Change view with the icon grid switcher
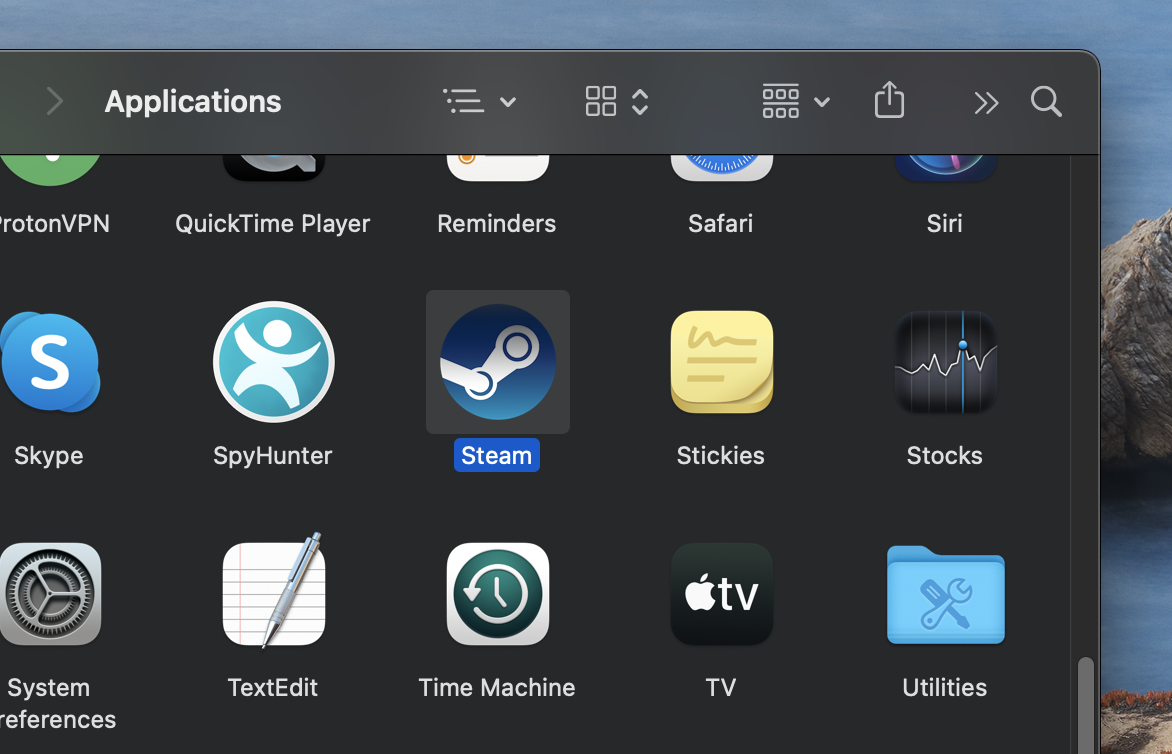 (617, 101)
